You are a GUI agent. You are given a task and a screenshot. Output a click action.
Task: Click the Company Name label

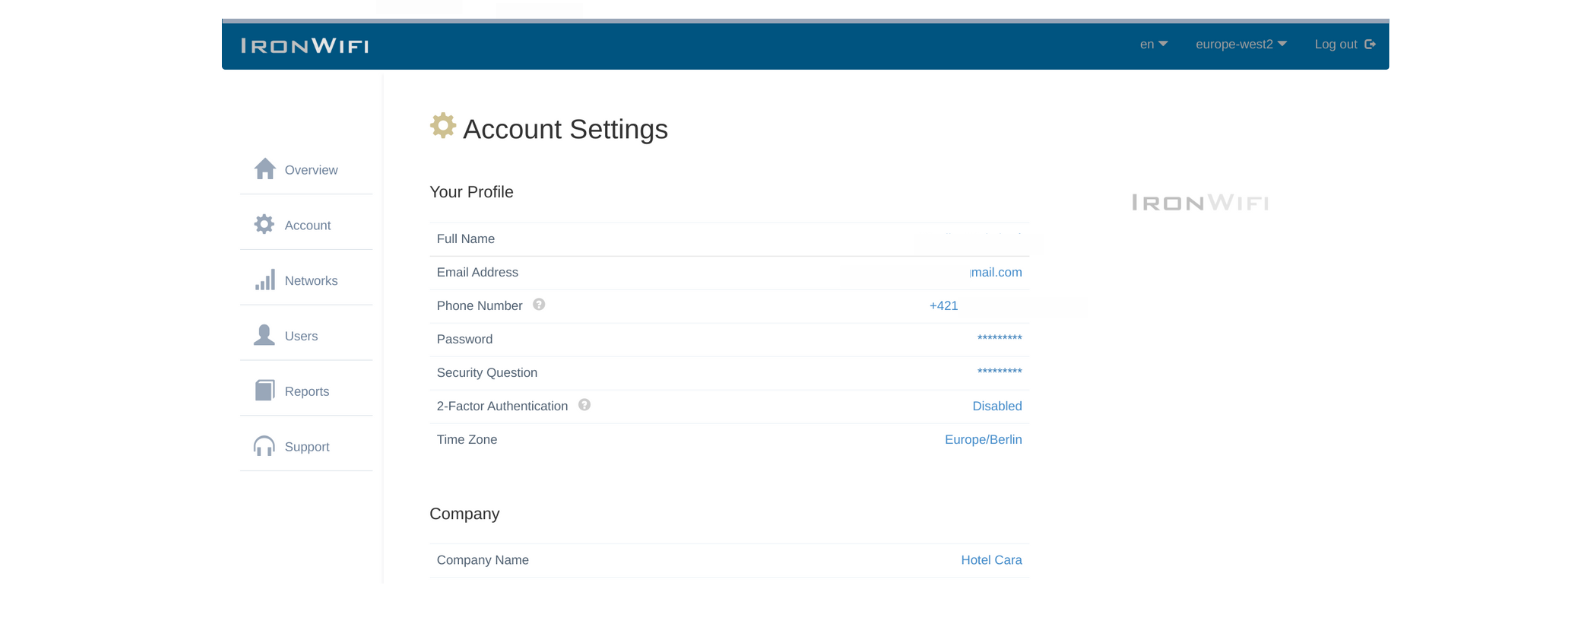483,560
